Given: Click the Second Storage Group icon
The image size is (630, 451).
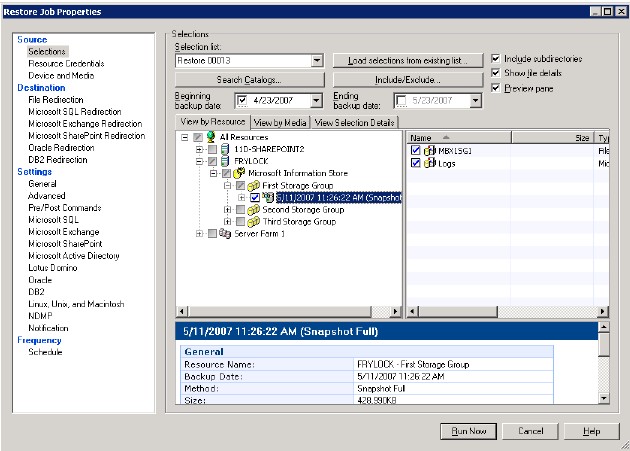Looking at the screenshot, I should [x=253, y=210].
